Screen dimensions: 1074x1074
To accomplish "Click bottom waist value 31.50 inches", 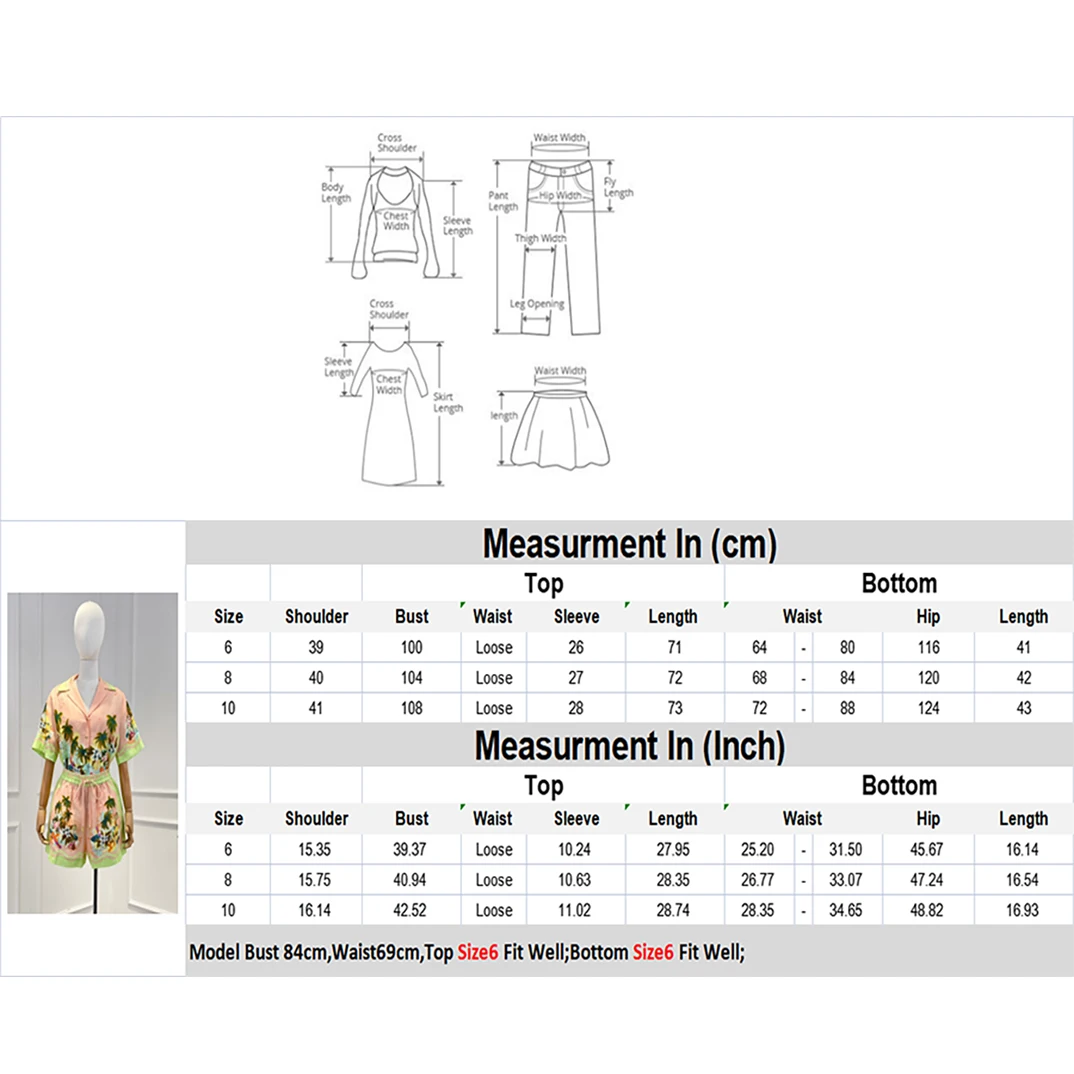I will click(846, 849).
